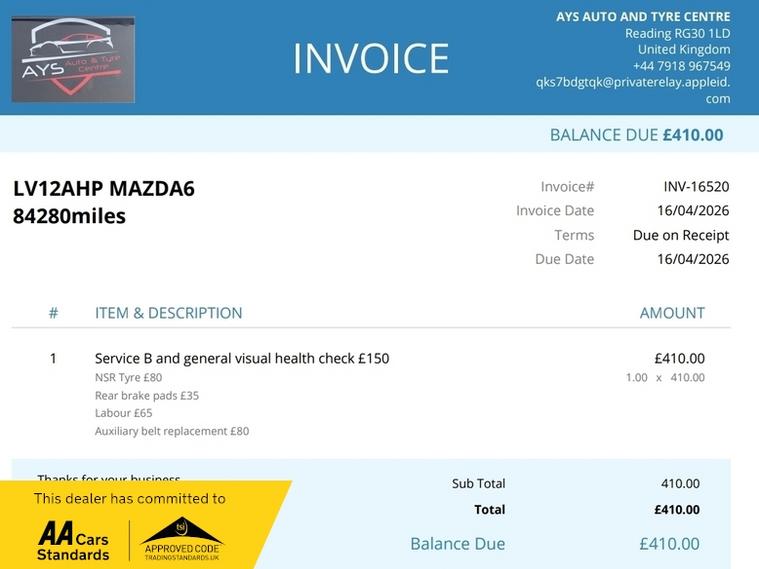This screenshot has width=759, height=569.
Task: Click the Auxiliary belt replacement £80 line
Action: tap(172, 431)
